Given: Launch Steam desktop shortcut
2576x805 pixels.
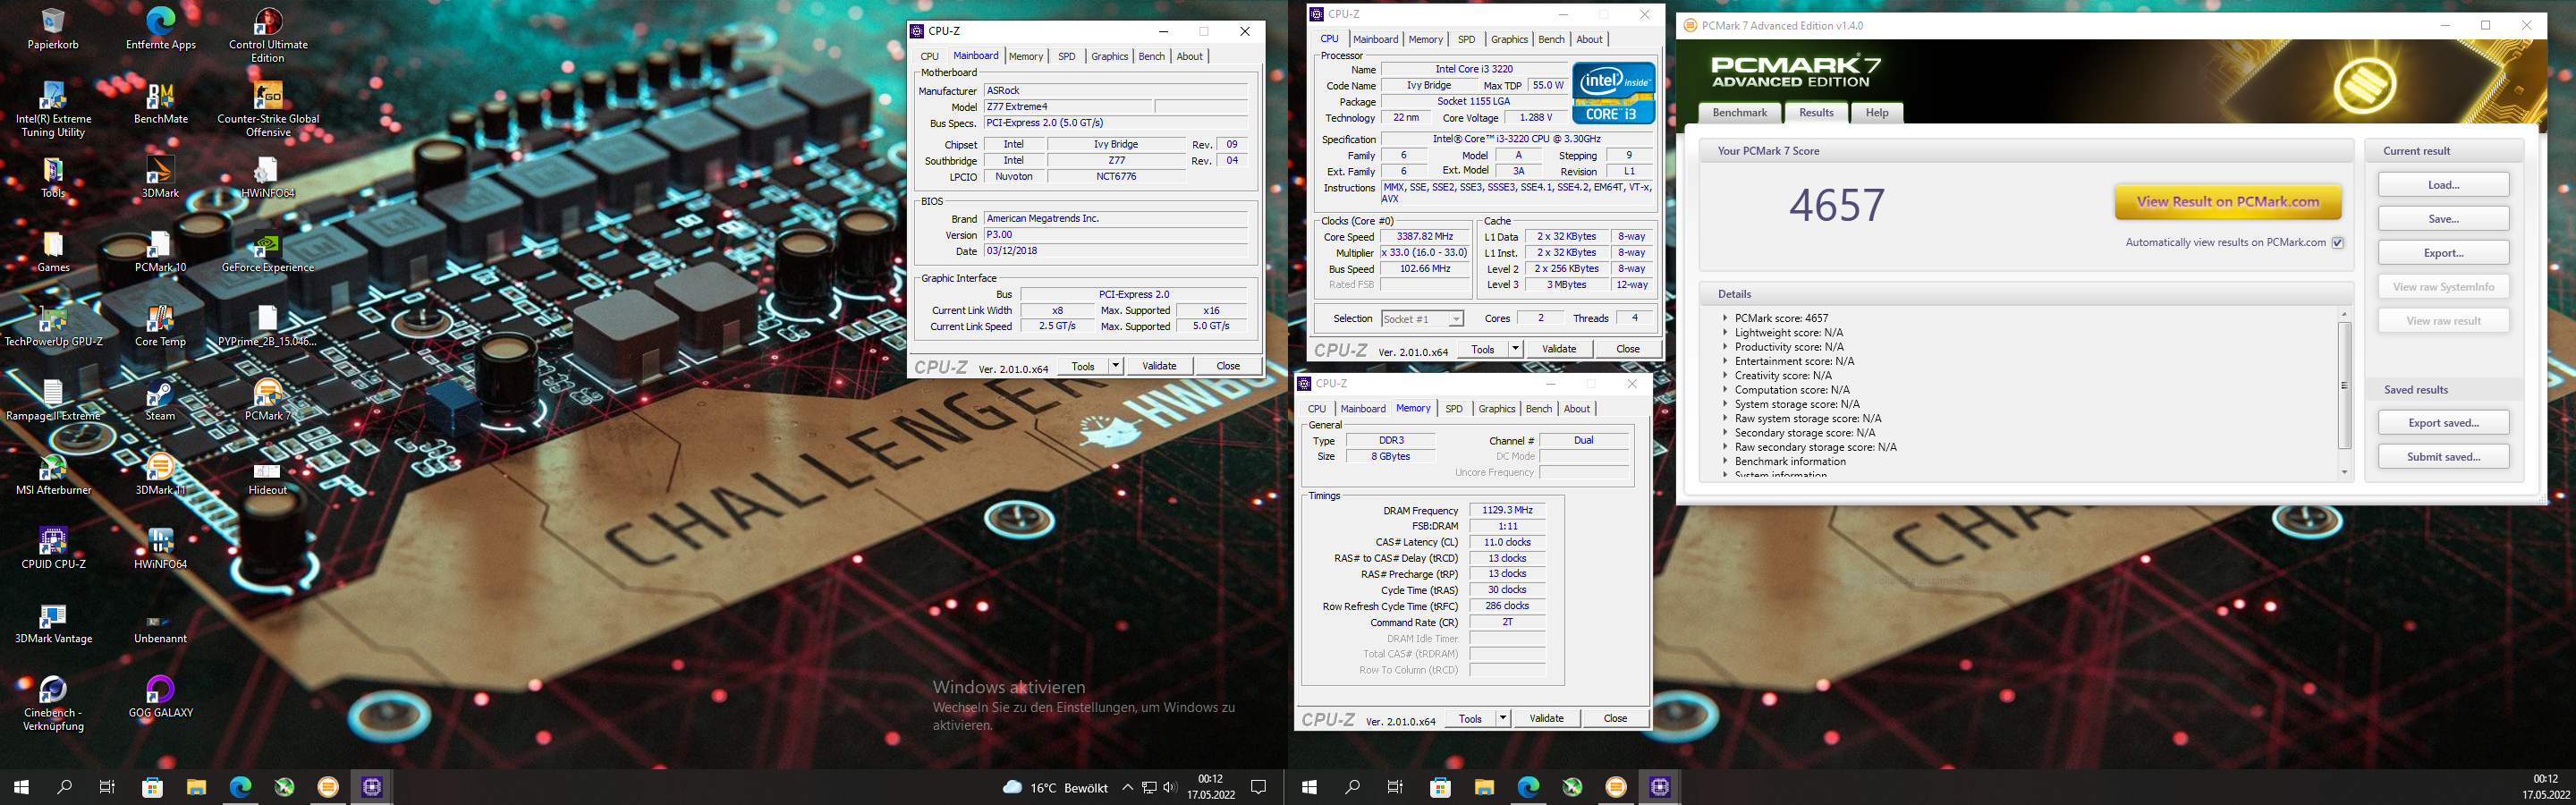Looking at the screenshot, I should point(160,400).
